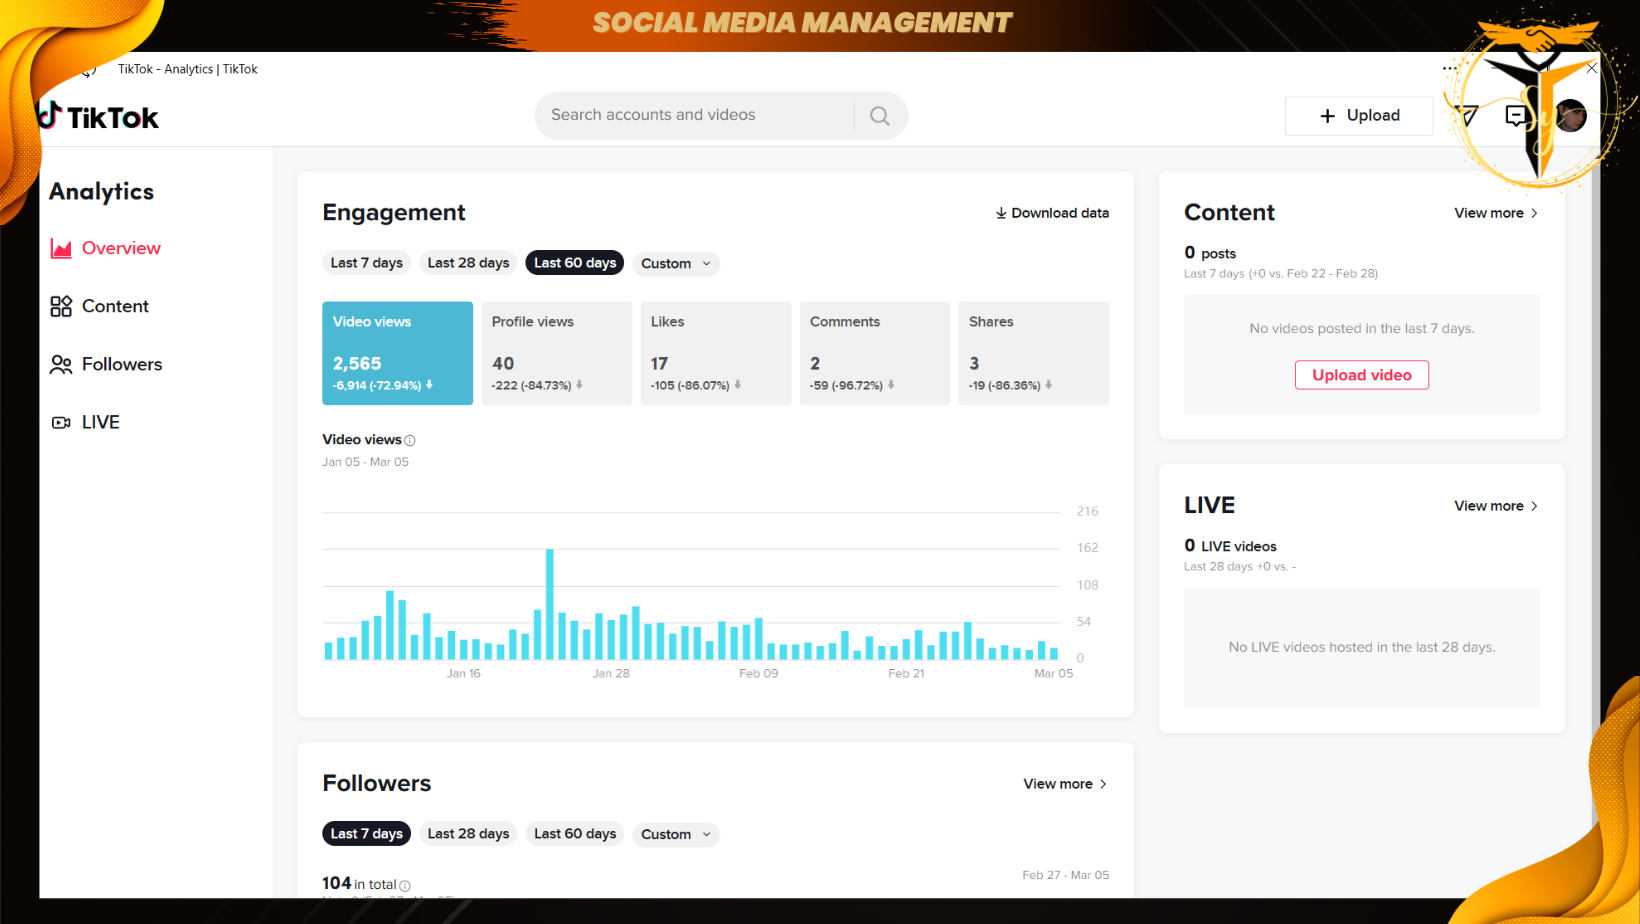Image resolution: width=1640 pixels, height=924 pixels.
Task: Select Followers Last 7 days filter
Action: click(x=367, y=834)
